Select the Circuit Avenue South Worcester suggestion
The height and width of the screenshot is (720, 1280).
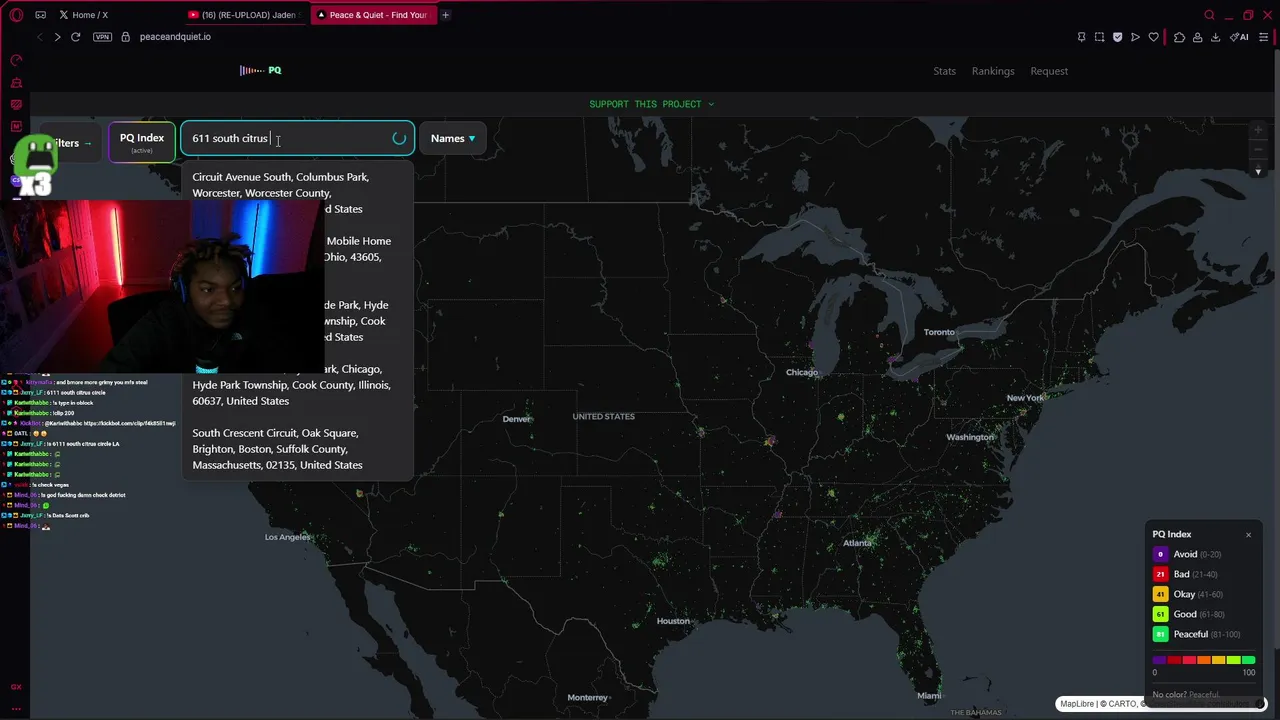[296, 193]
